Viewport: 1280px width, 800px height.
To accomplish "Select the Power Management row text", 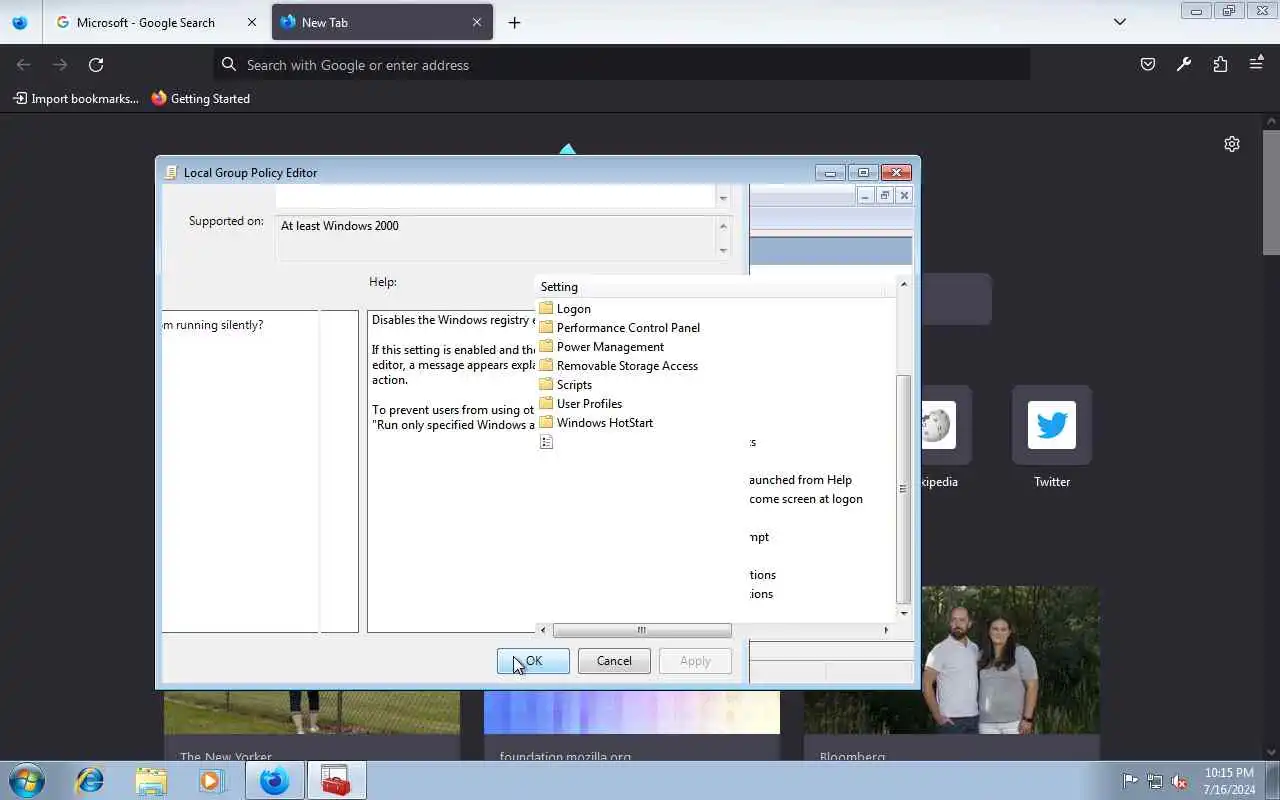I will coord(610,347).
